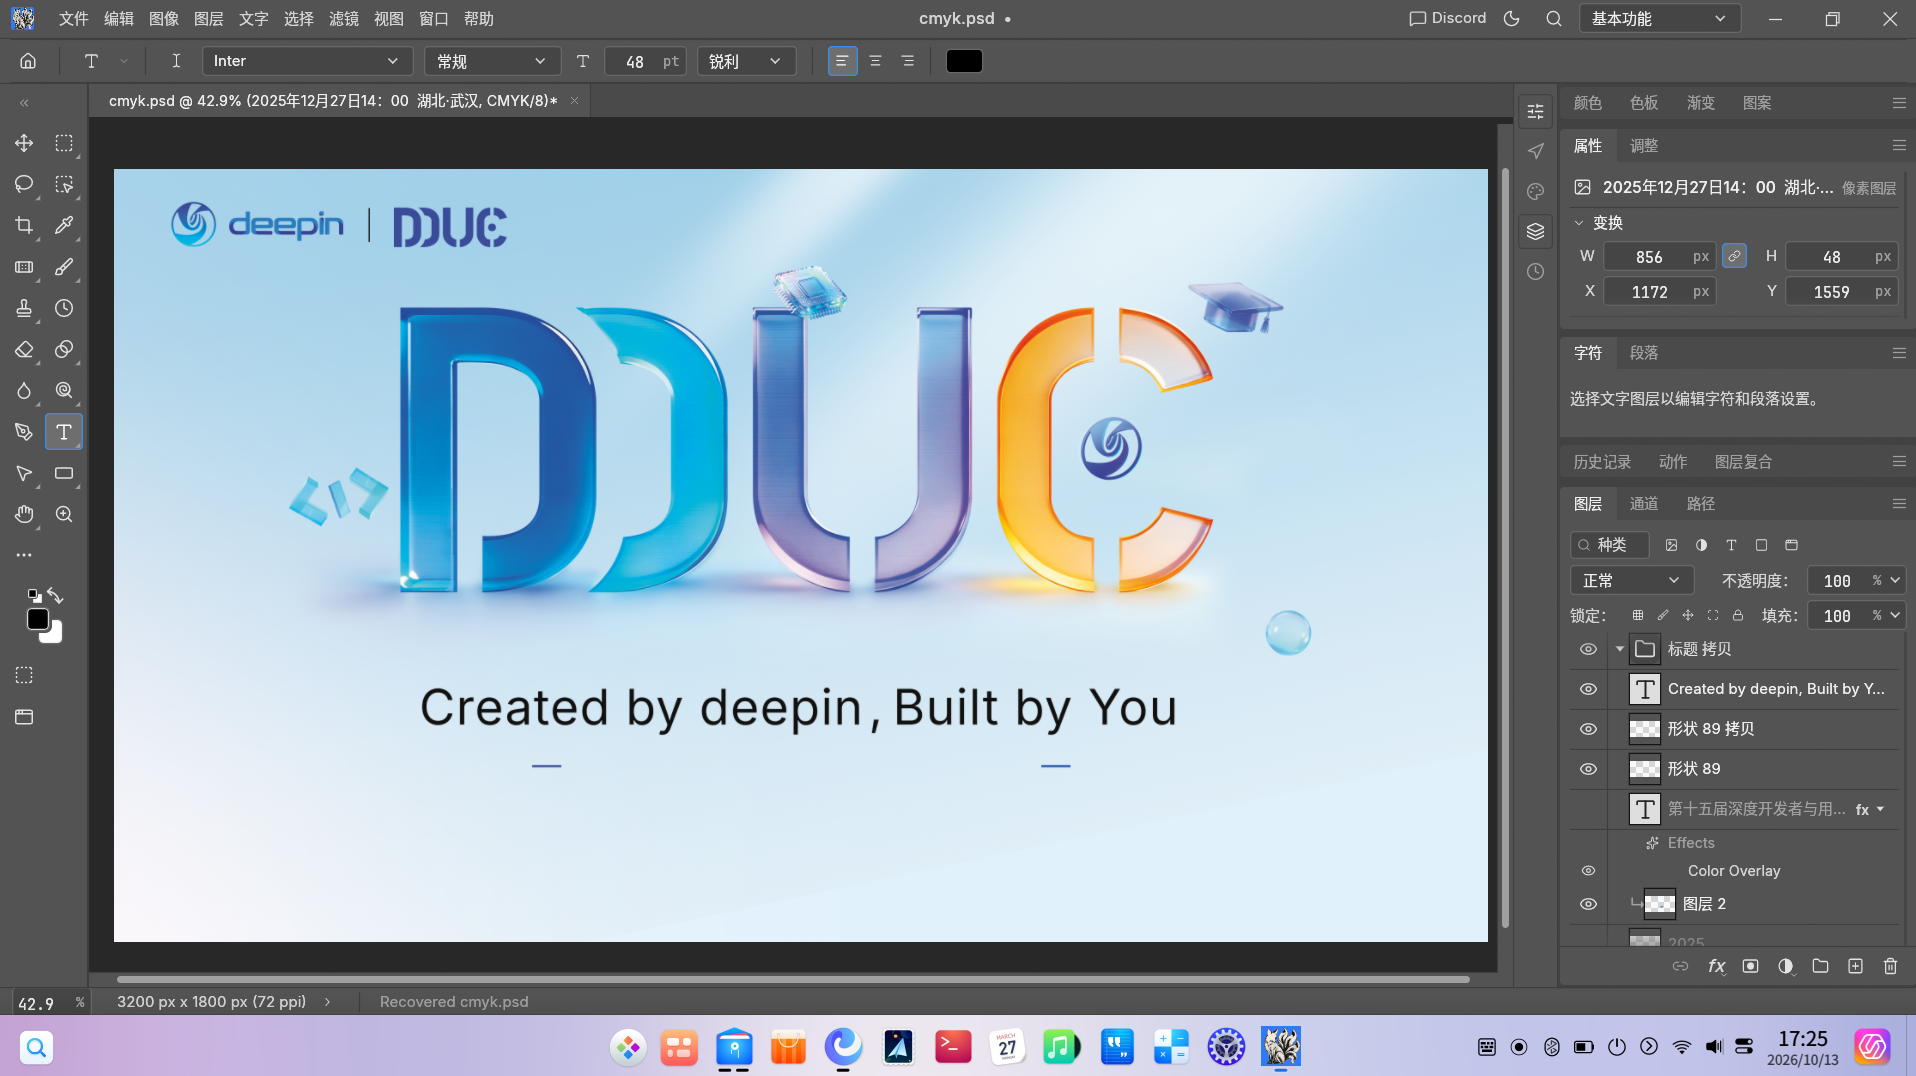Viewport: 1916px width, 1076px height.
Task: Toggle the Color Overlay effect visibility
Action: click(x=1588, y=871)
